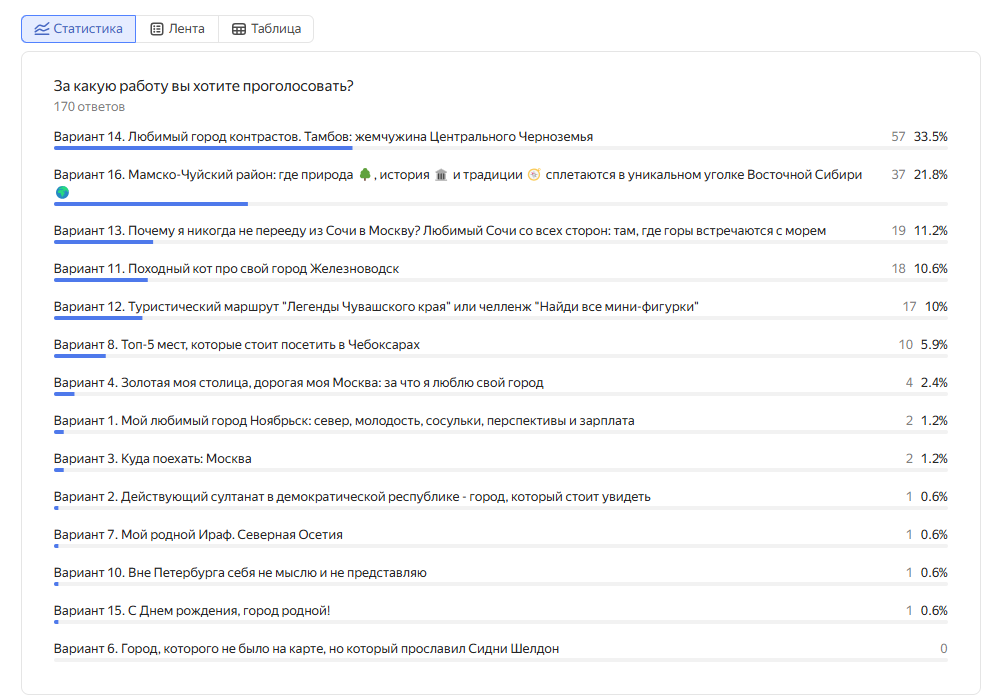
Task: Click the building emoji in Вариант 16
Action: [441, 175]
